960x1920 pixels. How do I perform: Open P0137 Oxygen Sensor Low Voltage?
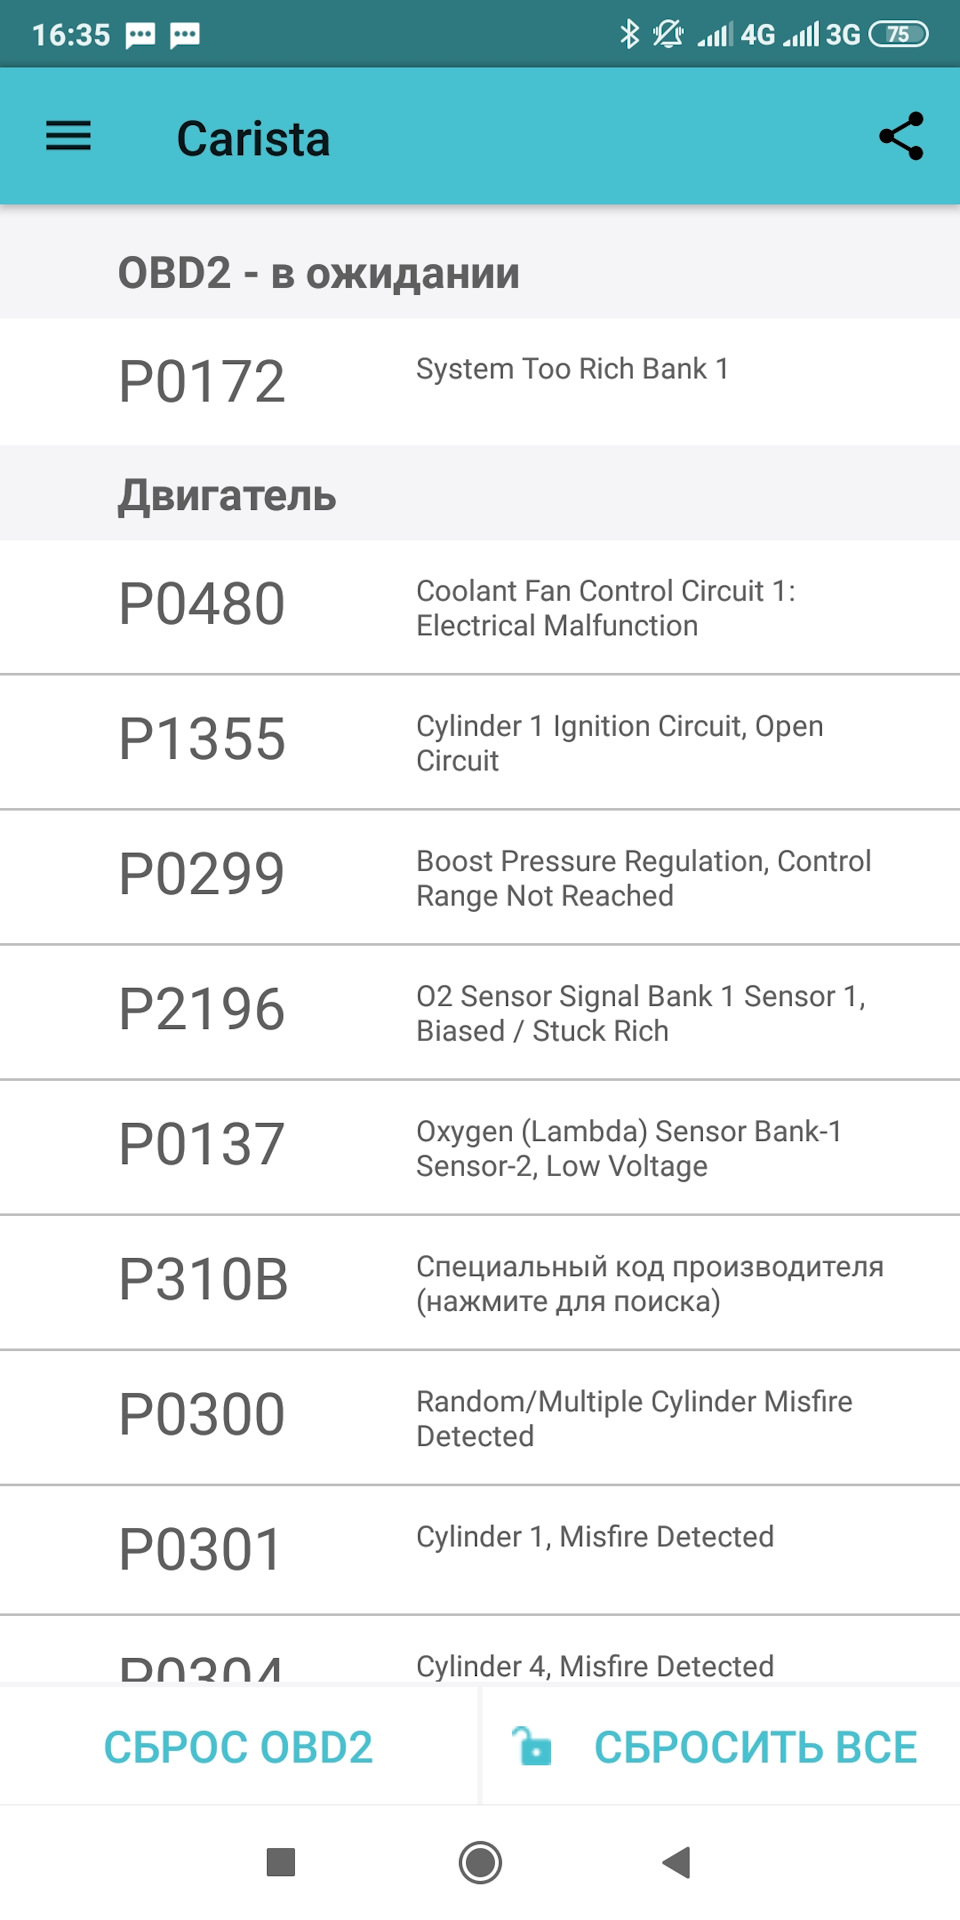coord(480,1147)
